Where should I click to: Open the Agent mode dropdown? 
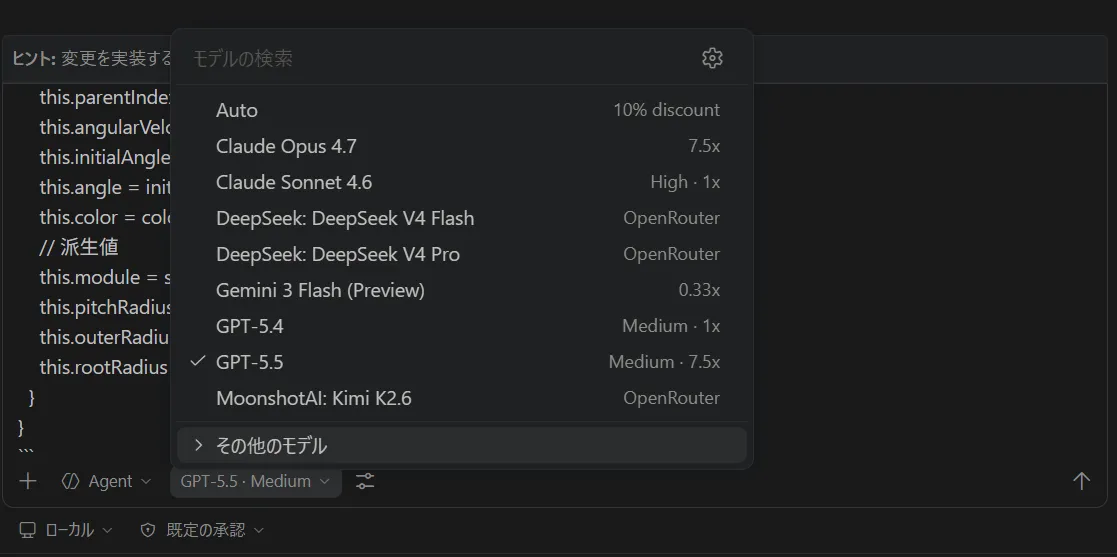pos(107,481)
